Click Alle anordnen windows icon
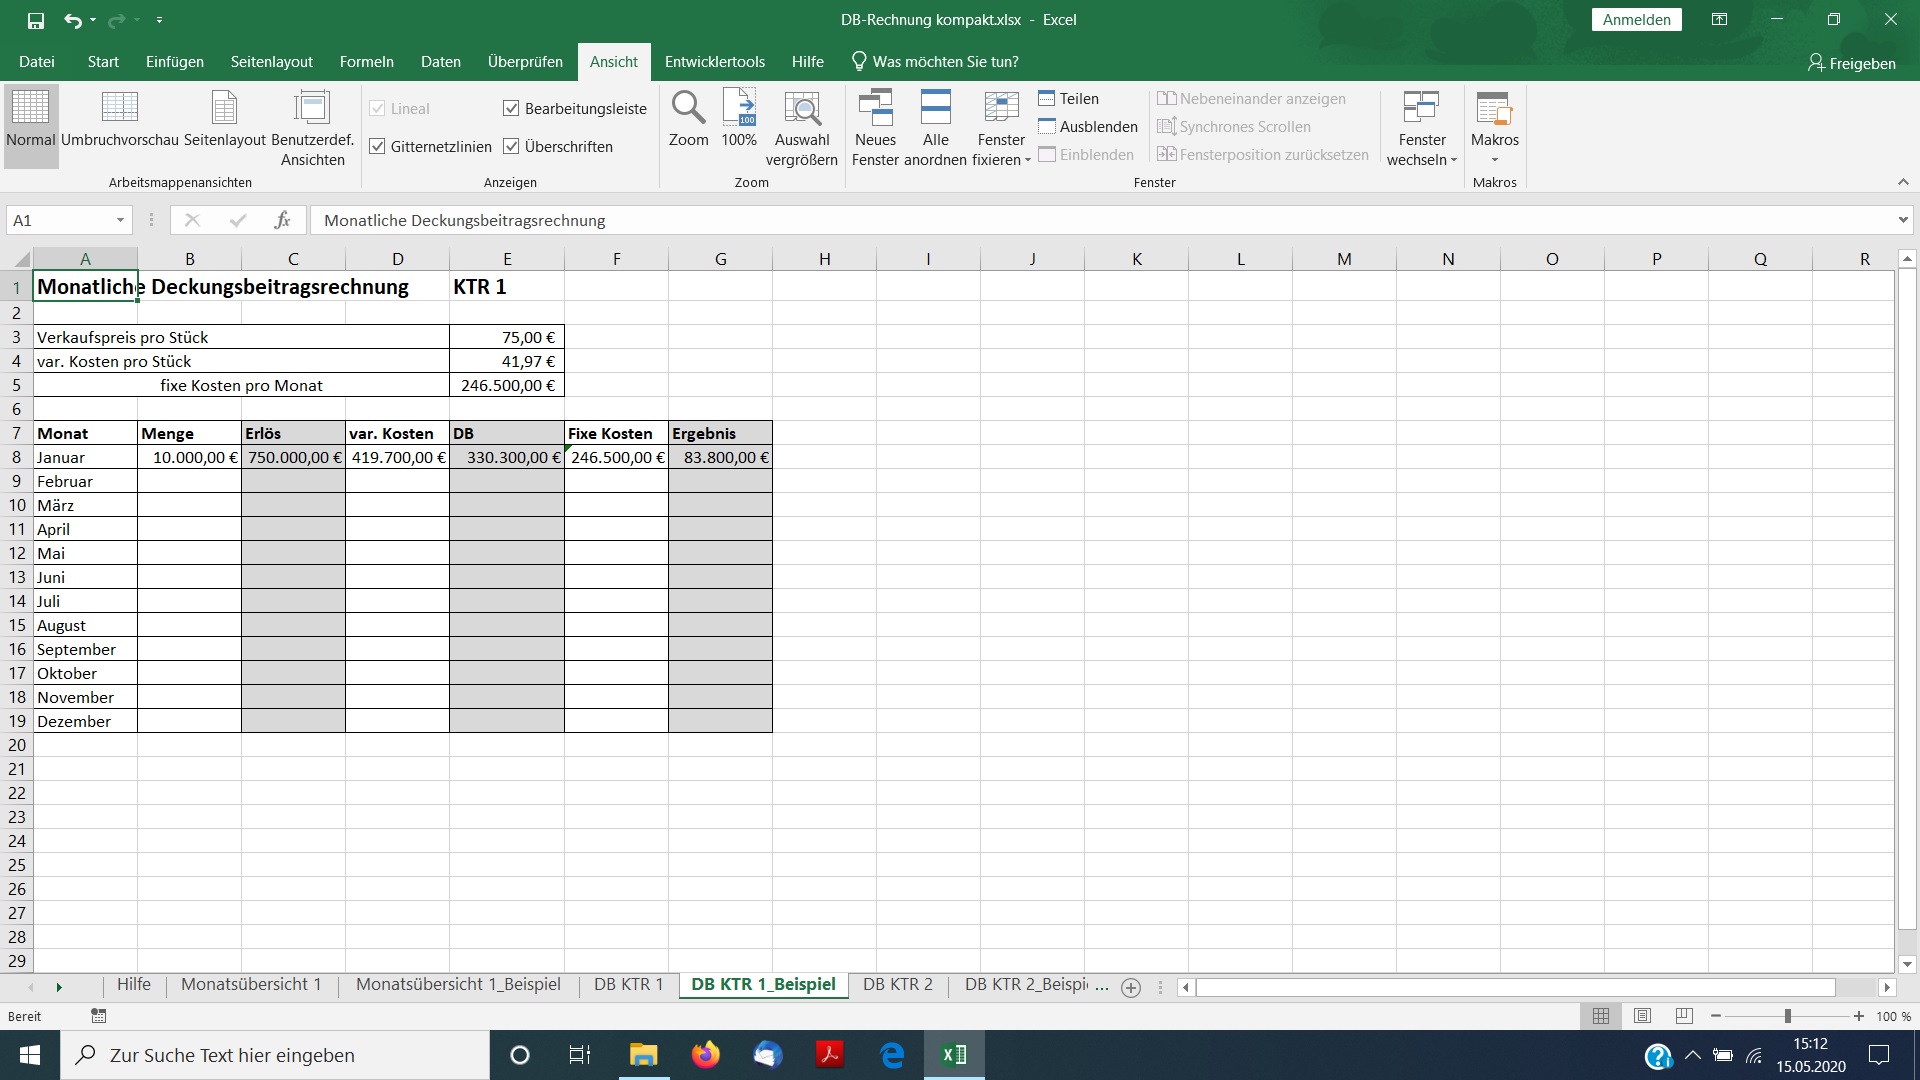Screen dimensions: 1920x1080 tap(935, 108)
